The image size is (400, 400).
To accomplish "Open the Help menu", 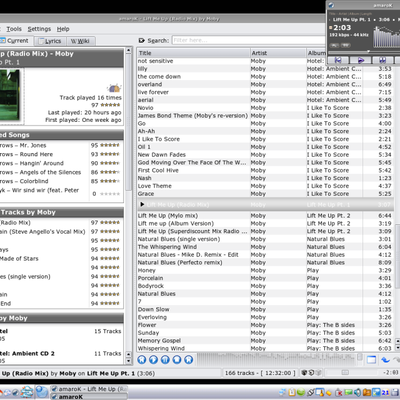I will click(x=63, y=29).
